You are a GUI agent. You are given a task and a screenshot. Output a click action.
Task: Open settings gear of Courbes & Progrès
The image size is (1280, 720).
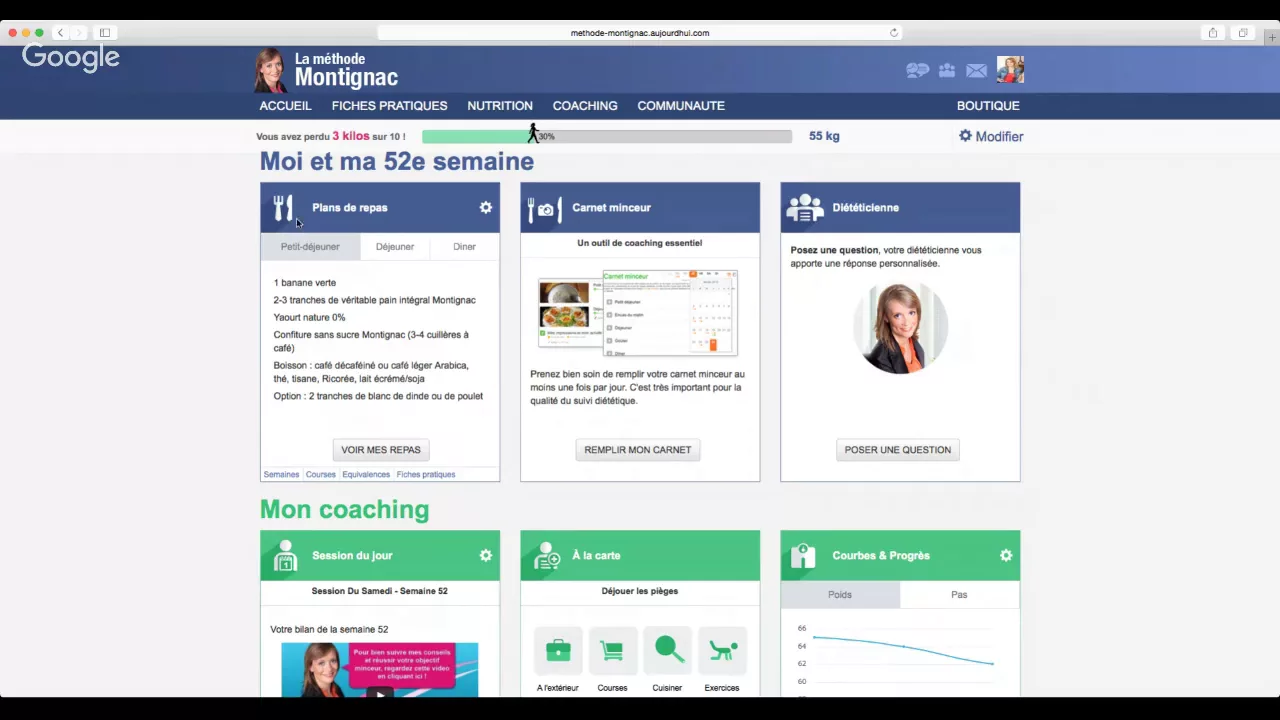[1005, 555]
